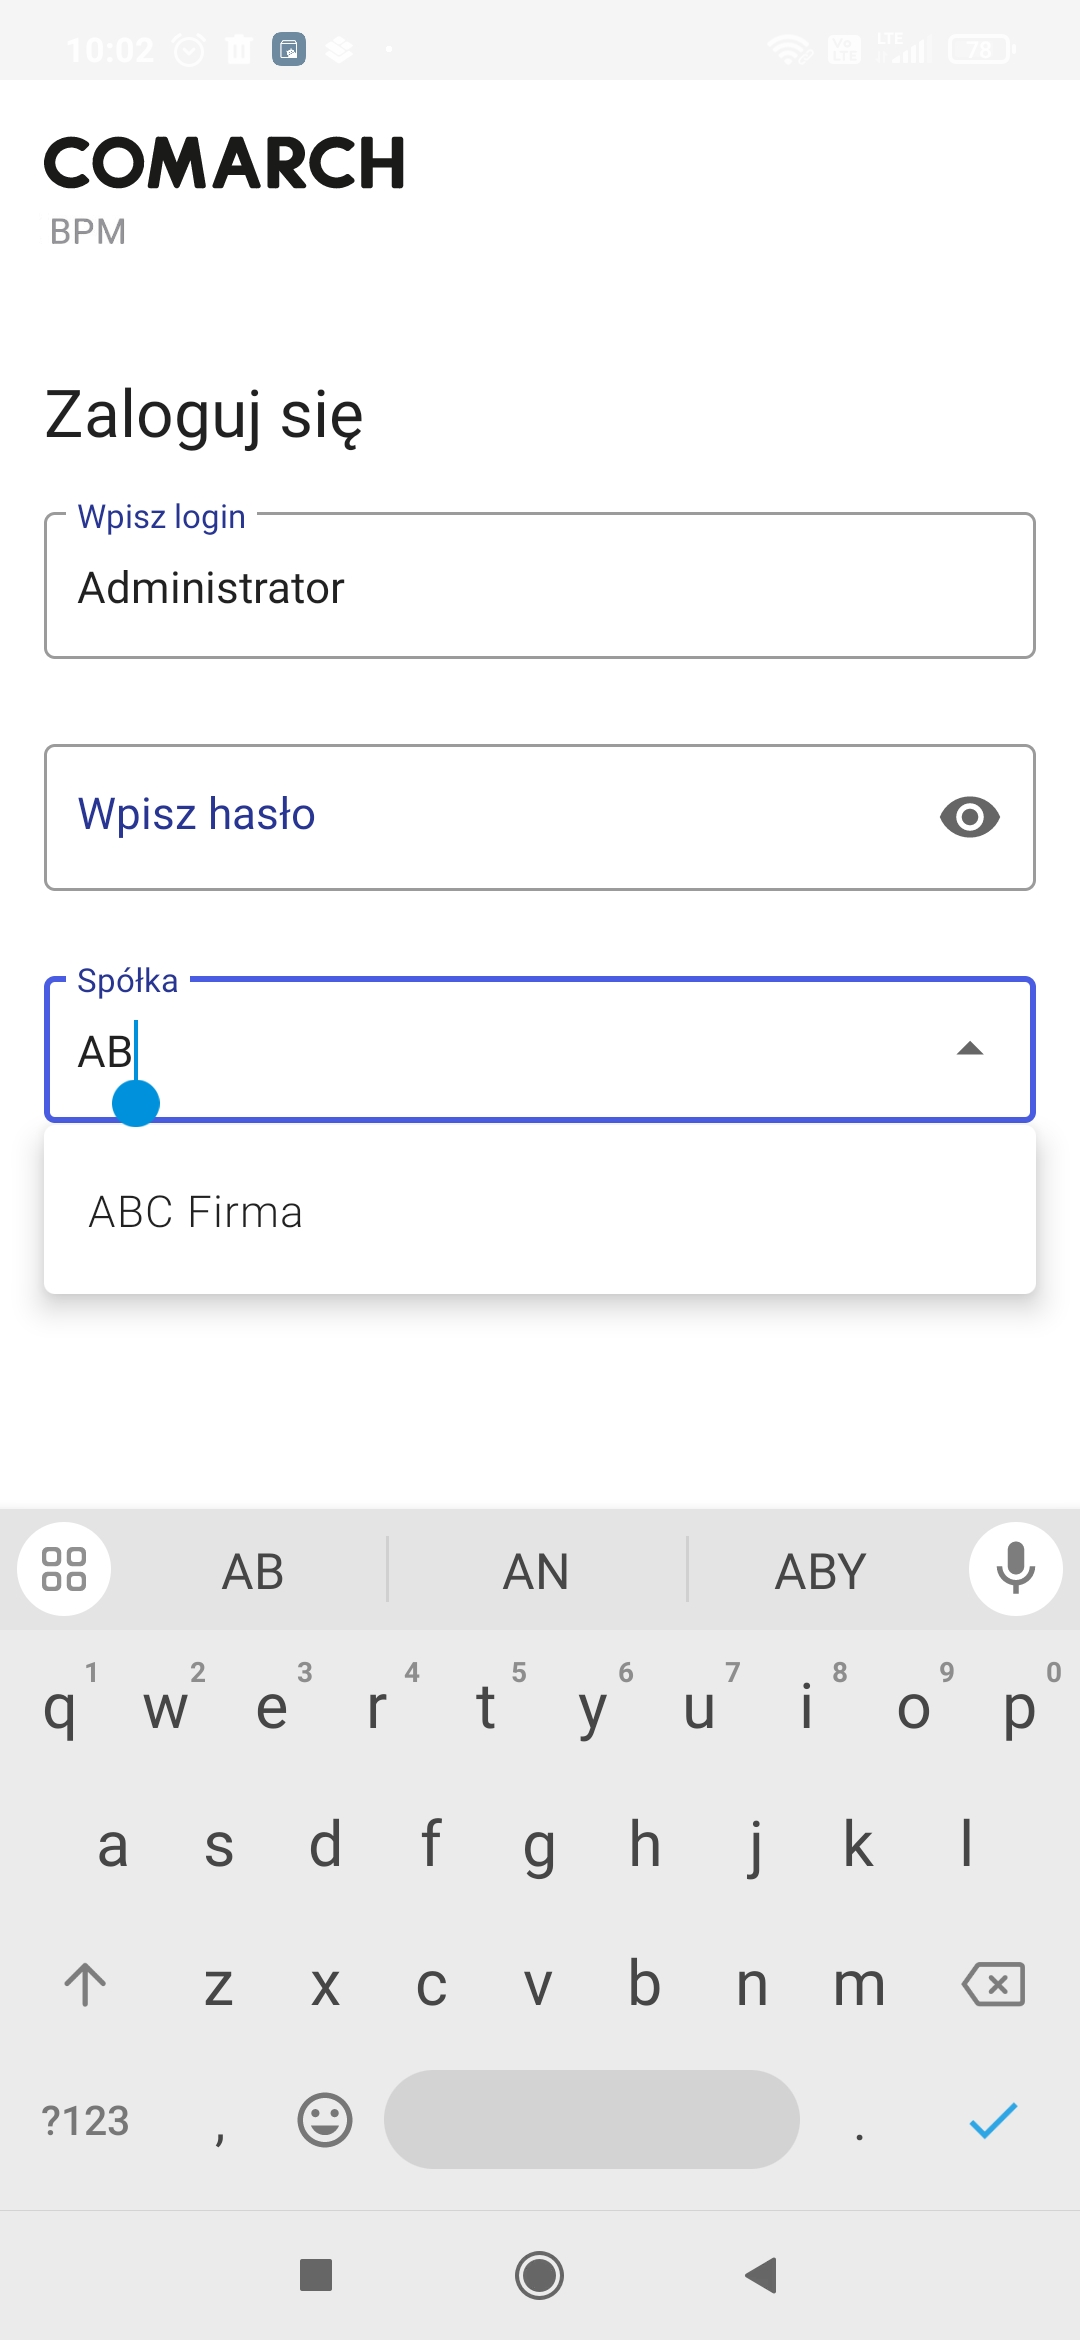The width and height of the screenshot is (1080, 2340).
Task: Toggle password visibility eye icon
Action: pos(969,817)
